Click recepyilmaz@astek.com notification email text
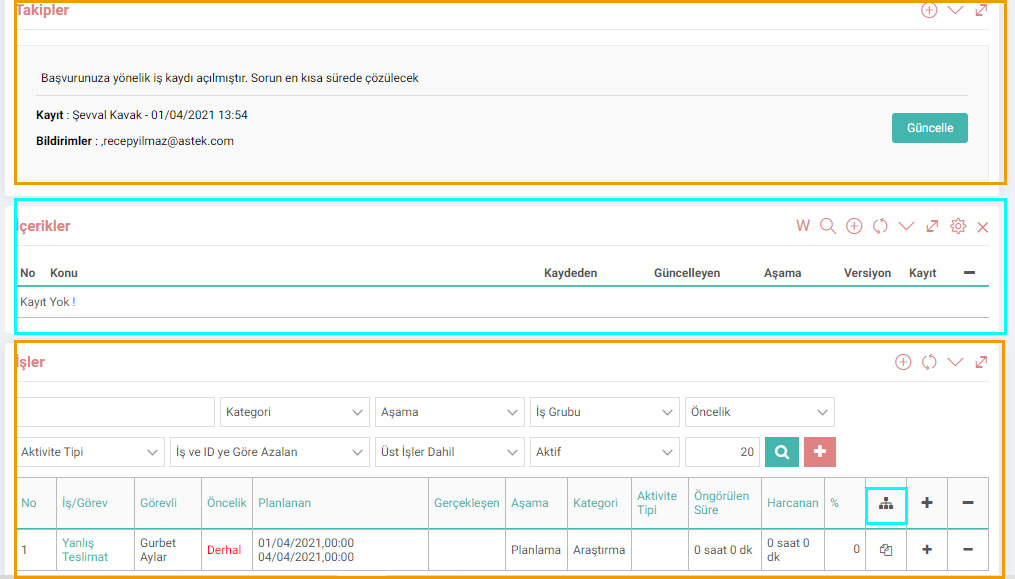 coord(168,141)
